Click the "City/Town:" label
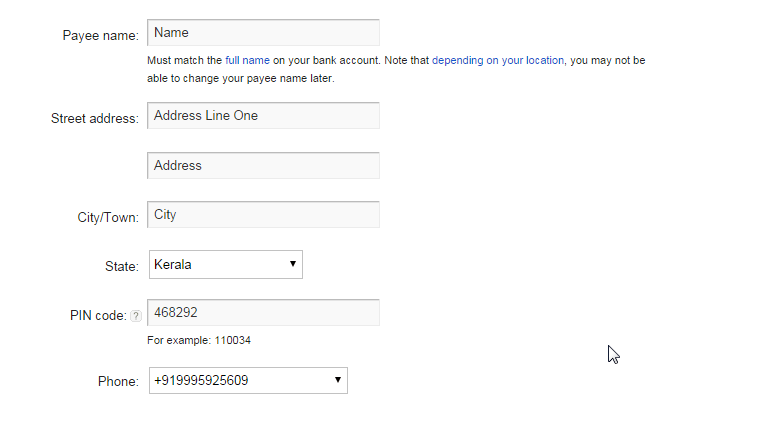The width and height of the screenshot is (759, 426). click(x=108, y=218)
